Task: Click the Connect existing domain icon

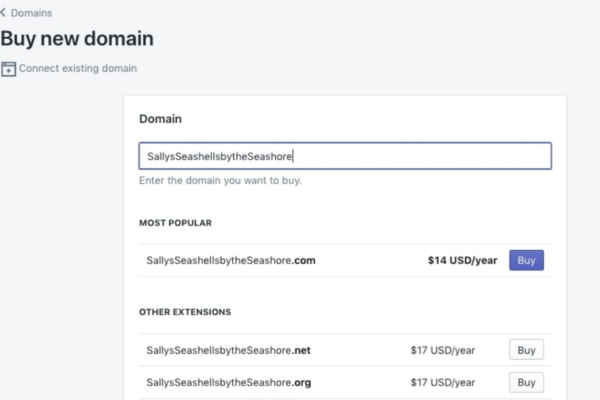Action: tap(8, 69)
